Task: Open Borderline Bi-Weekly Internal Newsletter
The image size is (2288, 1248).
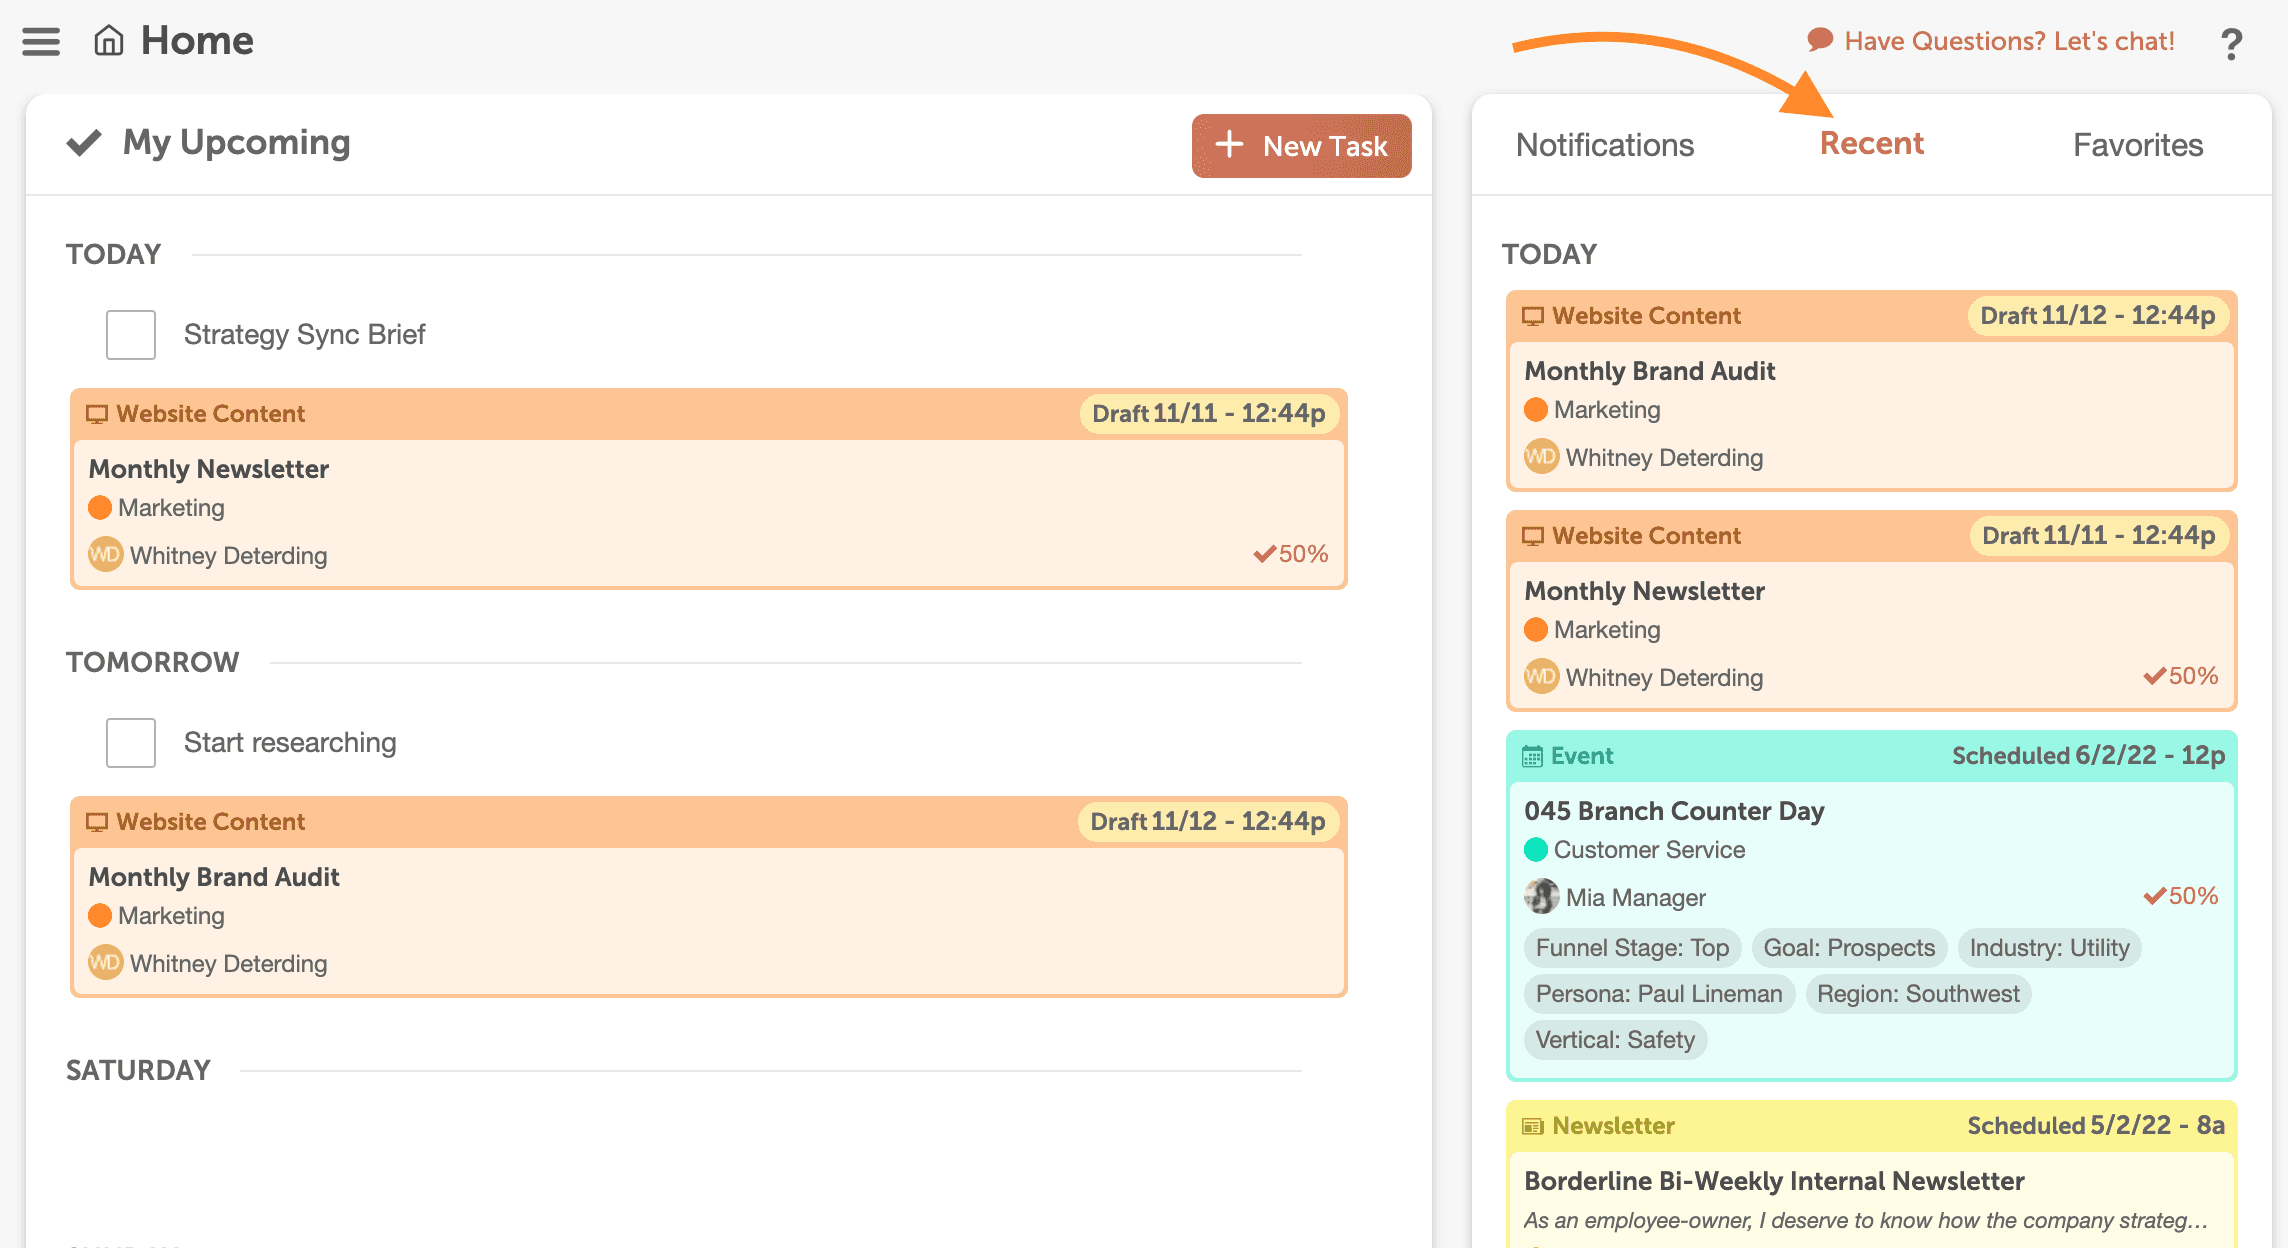Action: (1775, 1181)
